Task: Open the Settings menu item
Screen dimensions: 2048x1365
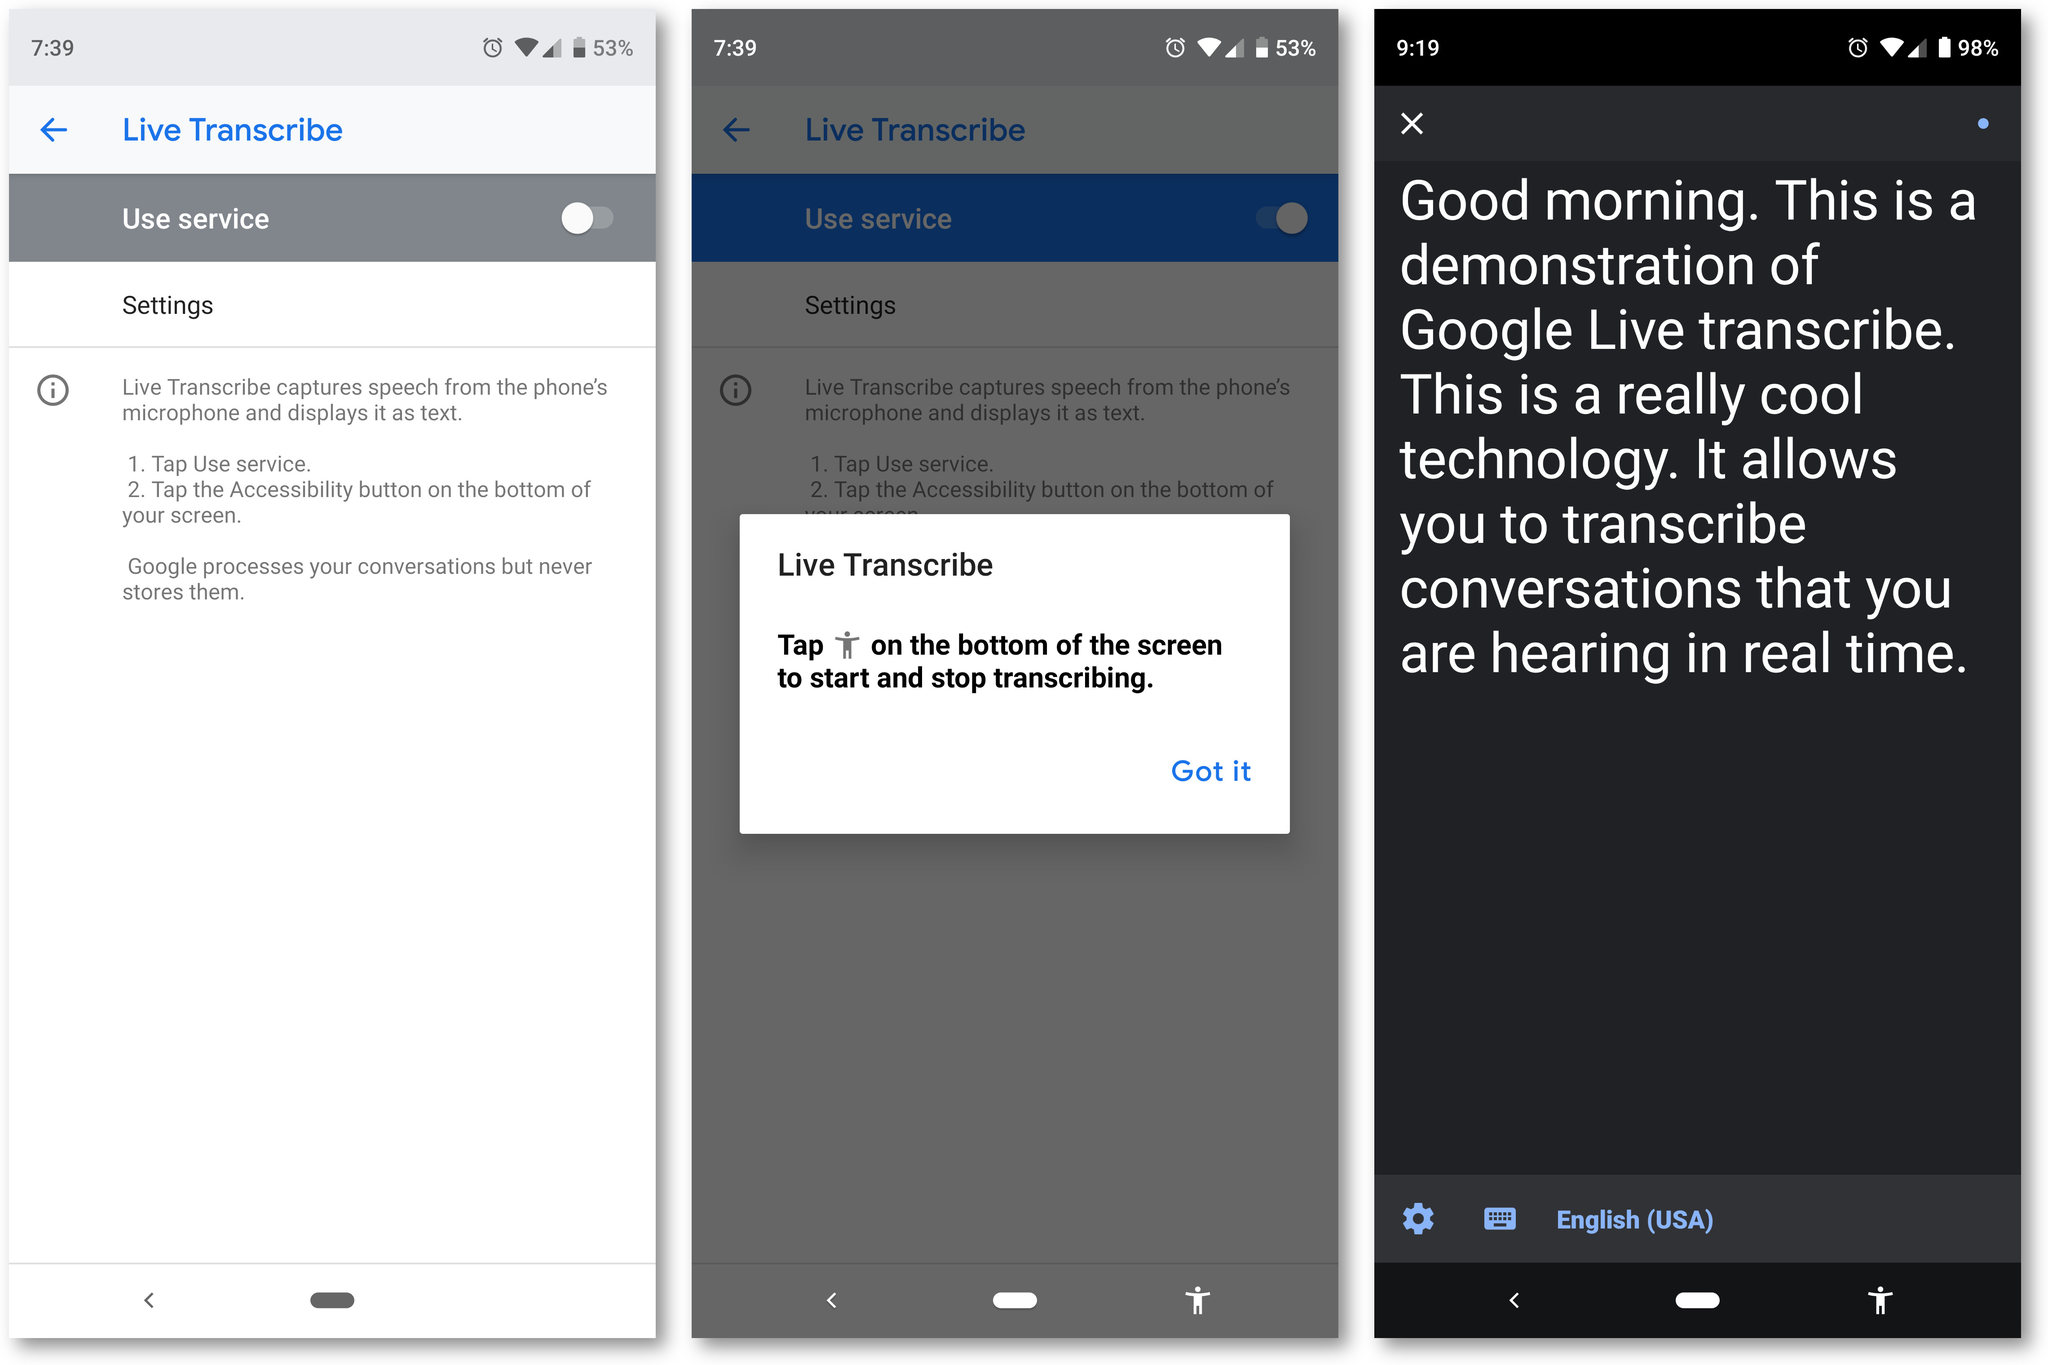Action: point(167,305)
